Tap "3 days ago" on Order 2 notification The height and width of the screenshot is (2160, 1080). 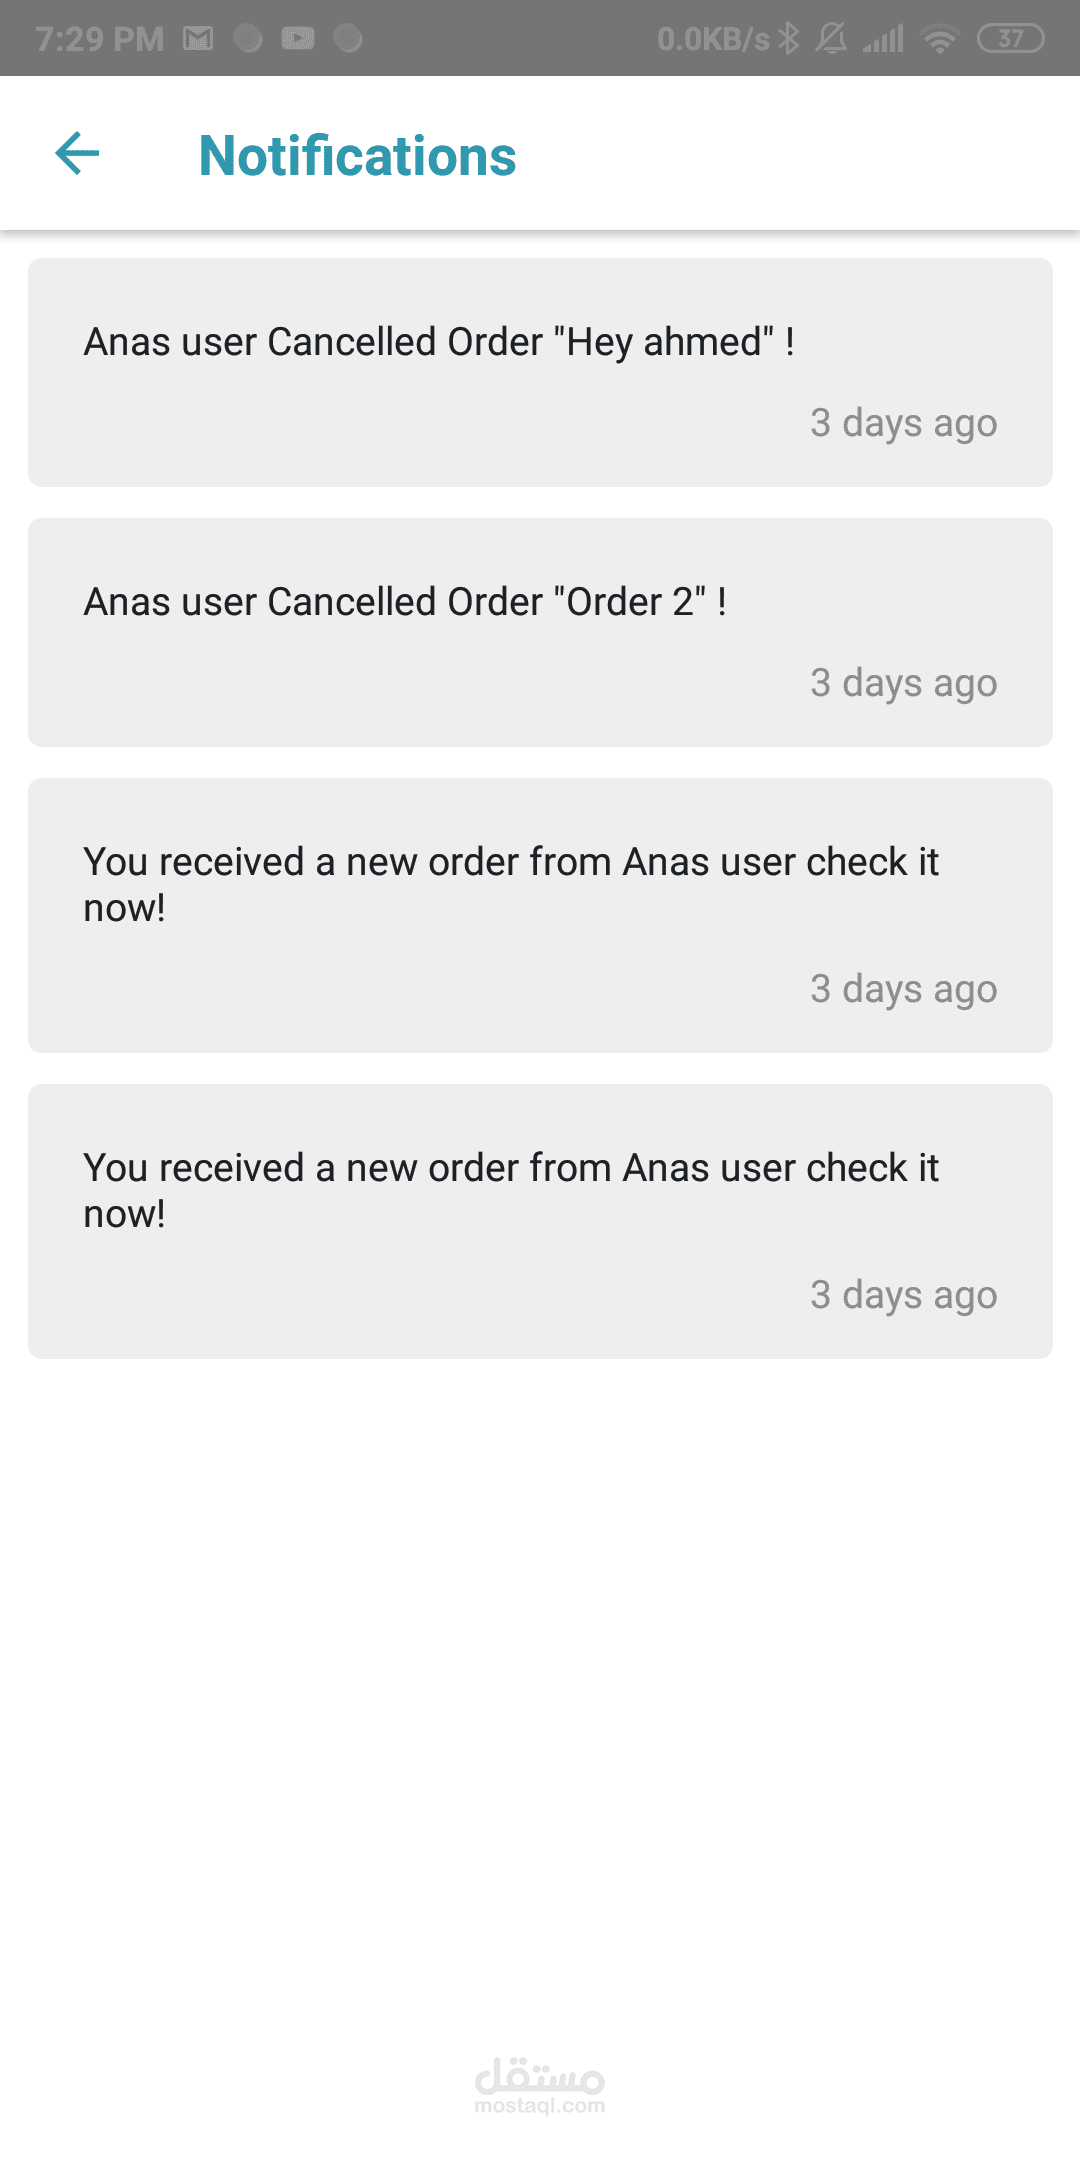[903, 683]
